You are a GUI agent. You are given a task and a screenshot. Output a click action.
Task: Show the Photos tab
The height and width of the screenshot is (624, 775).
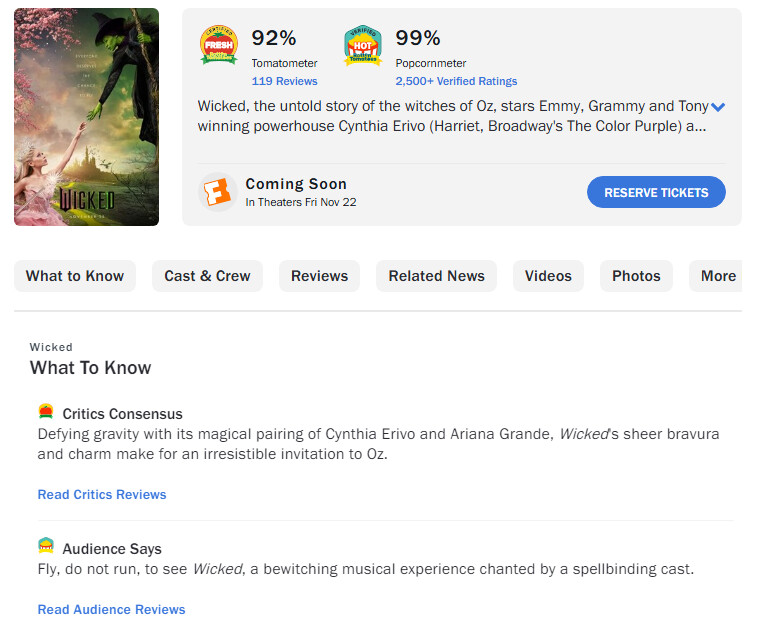tap(636, 276)
